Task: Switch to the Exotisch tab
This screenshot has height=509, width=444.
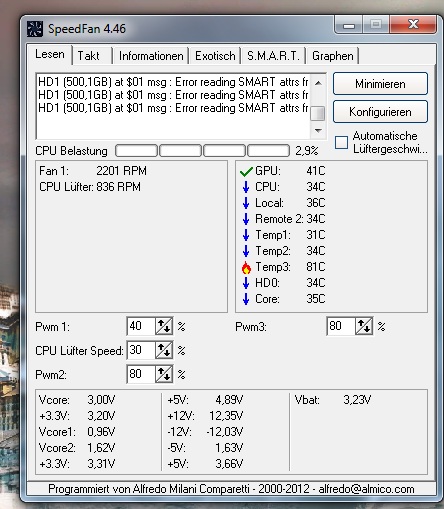Action: click(x=215, y=56)
